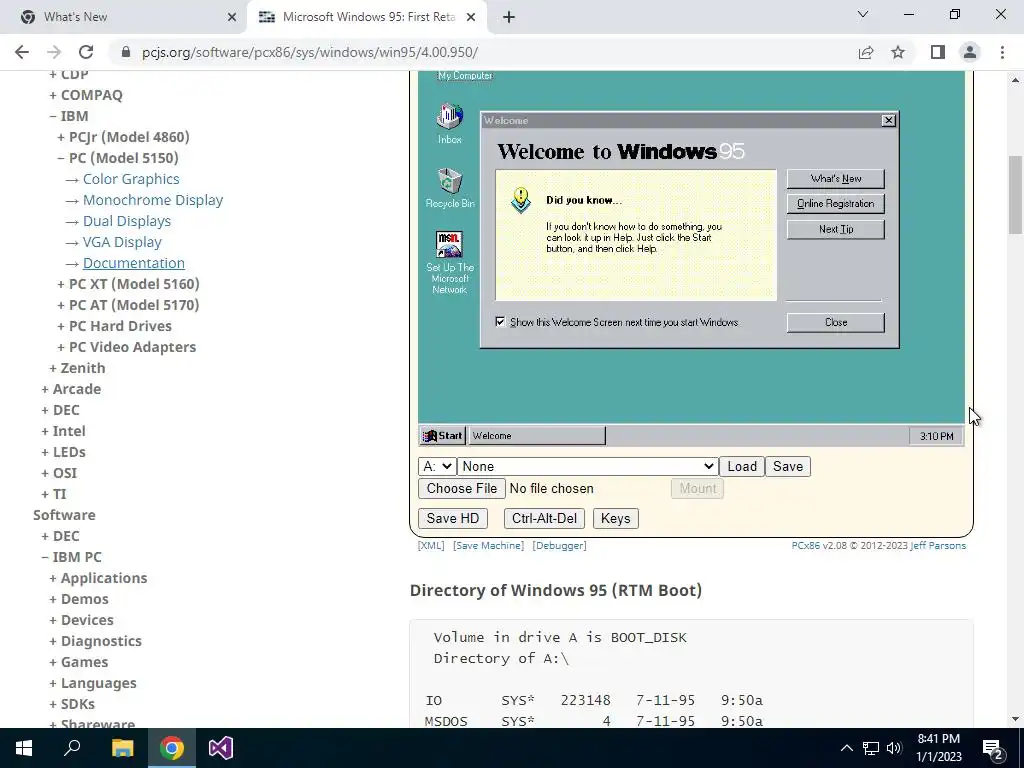Open the volume tray icon

click(x=894, y=748)
